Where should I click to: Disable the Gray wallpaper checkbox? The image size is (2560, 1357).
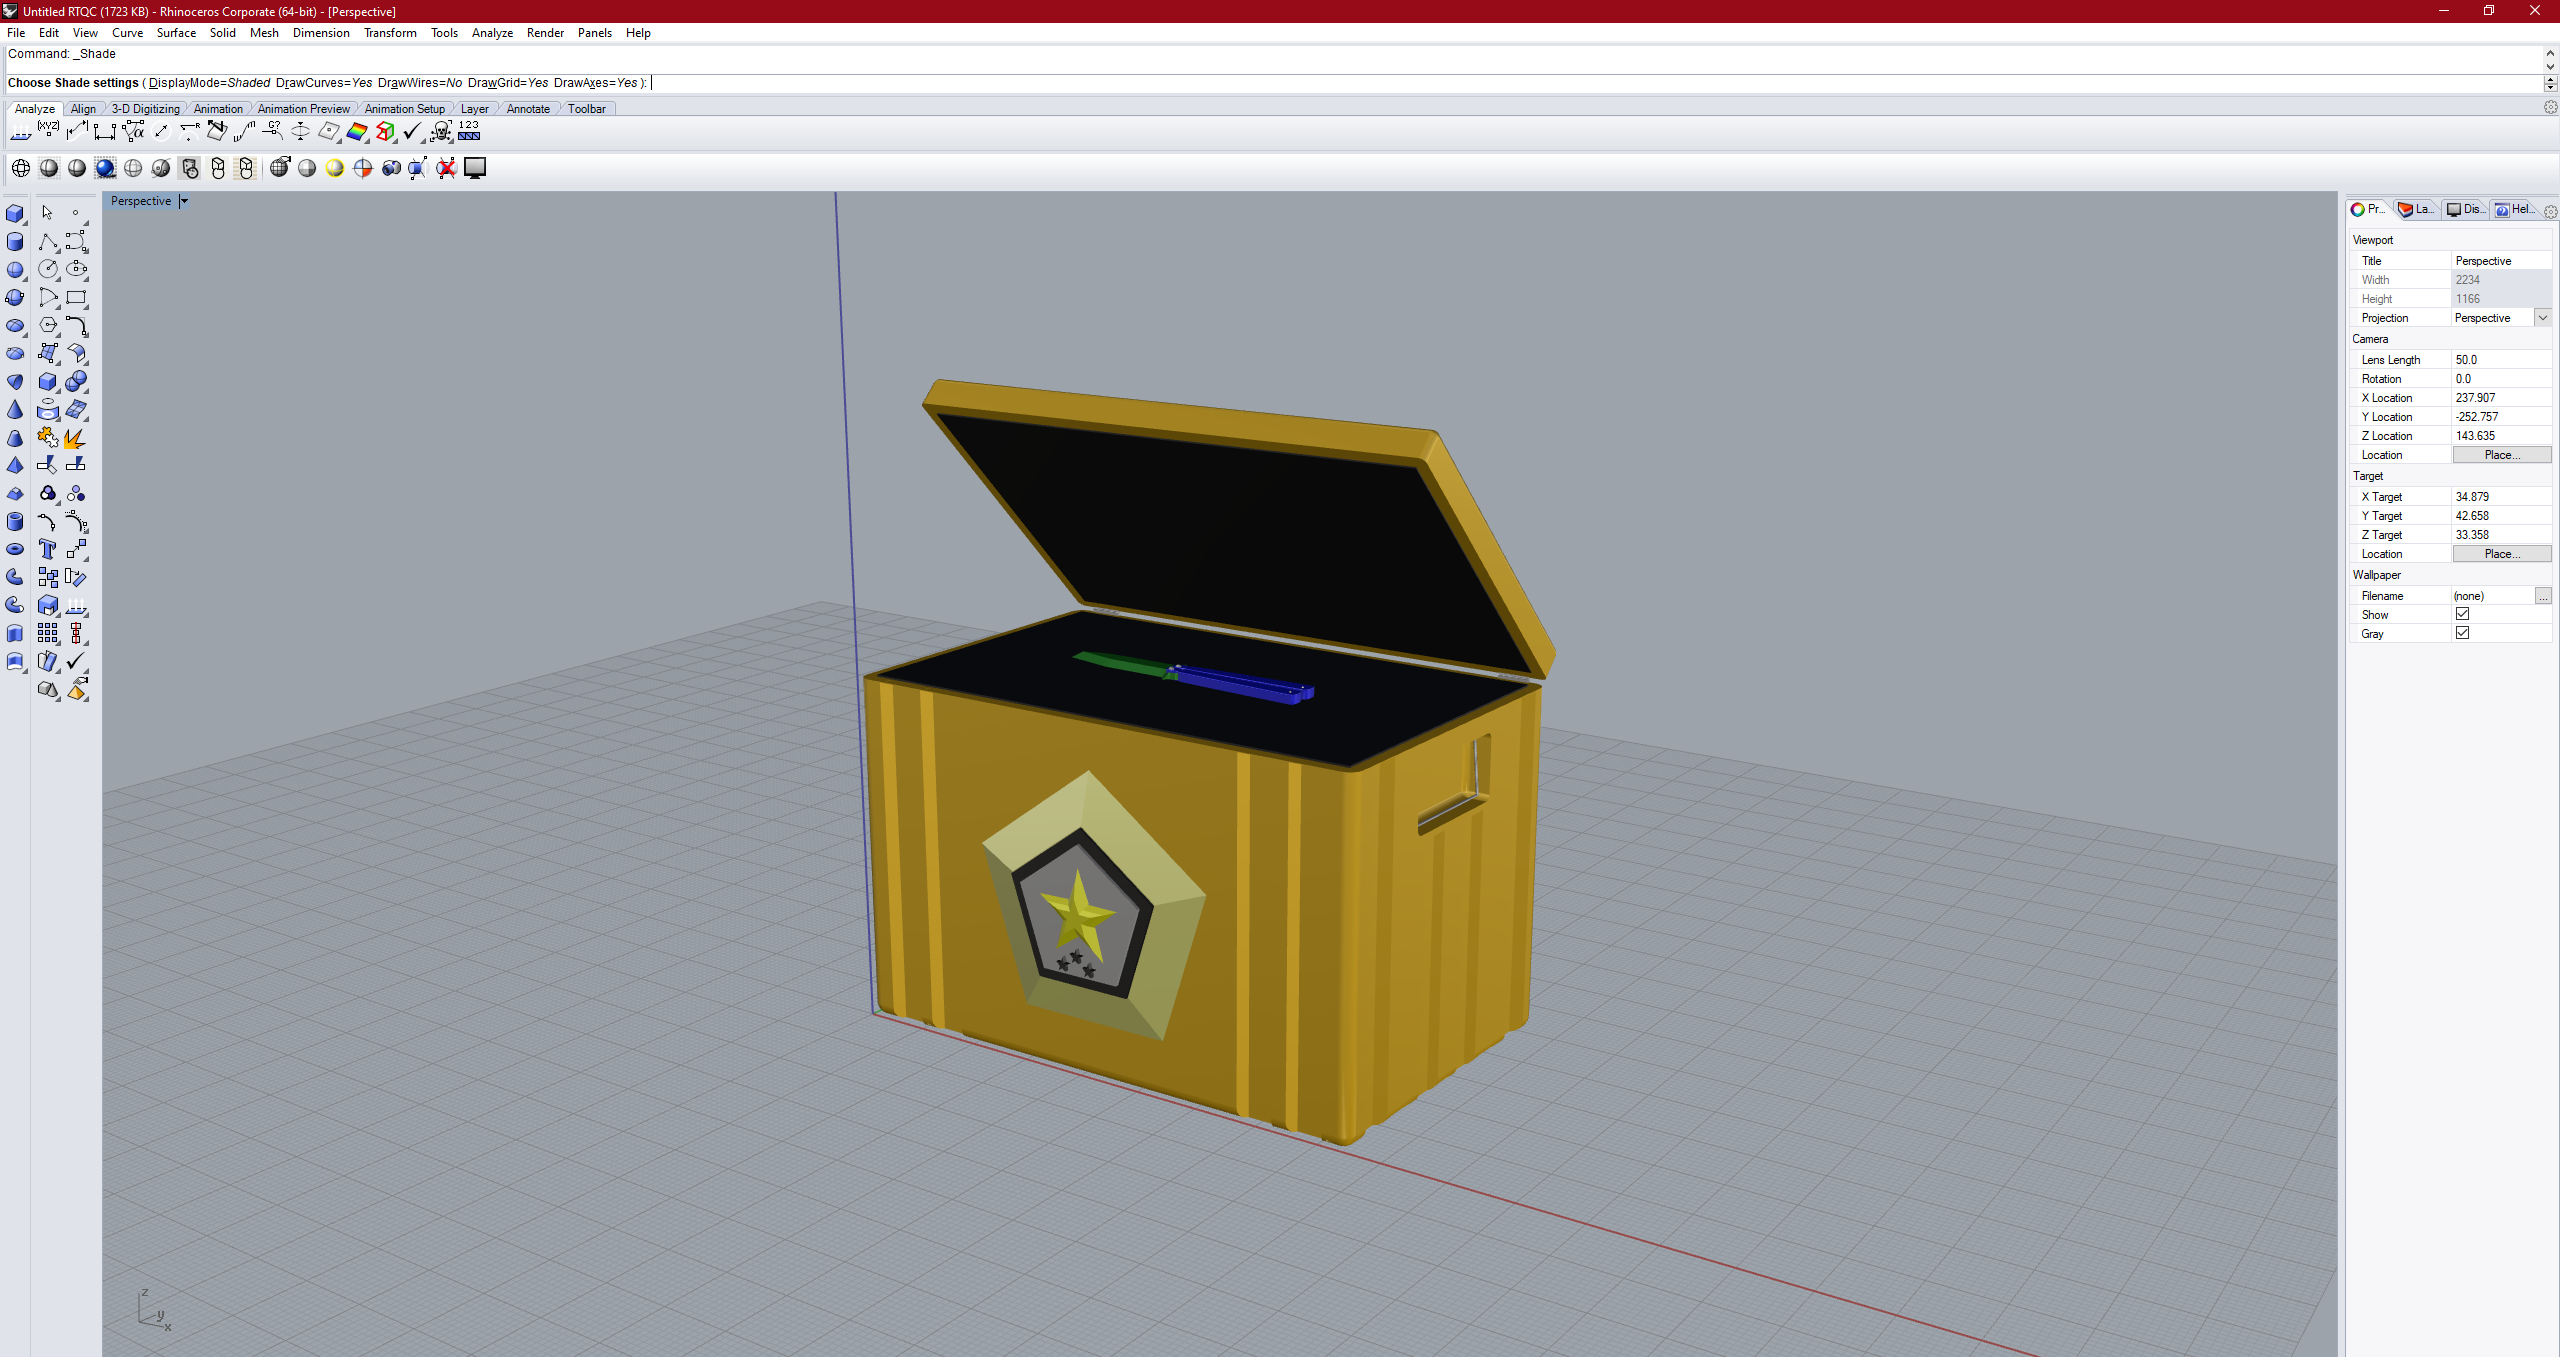[2462, 633]
